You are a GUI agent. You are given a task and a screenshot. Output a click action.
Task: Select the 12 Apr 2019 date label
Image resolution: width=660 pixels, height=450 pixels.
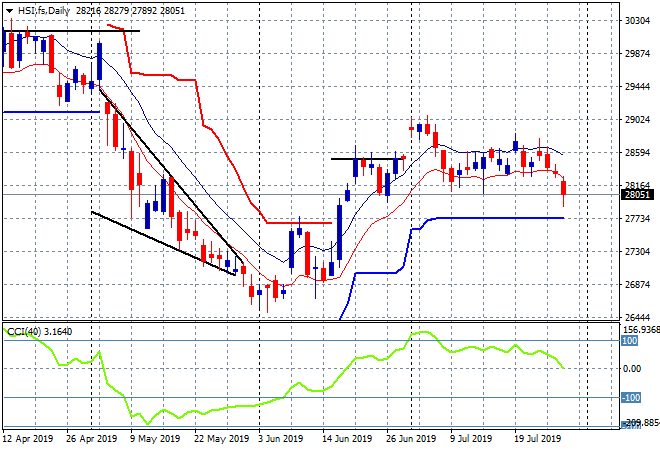tap(28, 438)
